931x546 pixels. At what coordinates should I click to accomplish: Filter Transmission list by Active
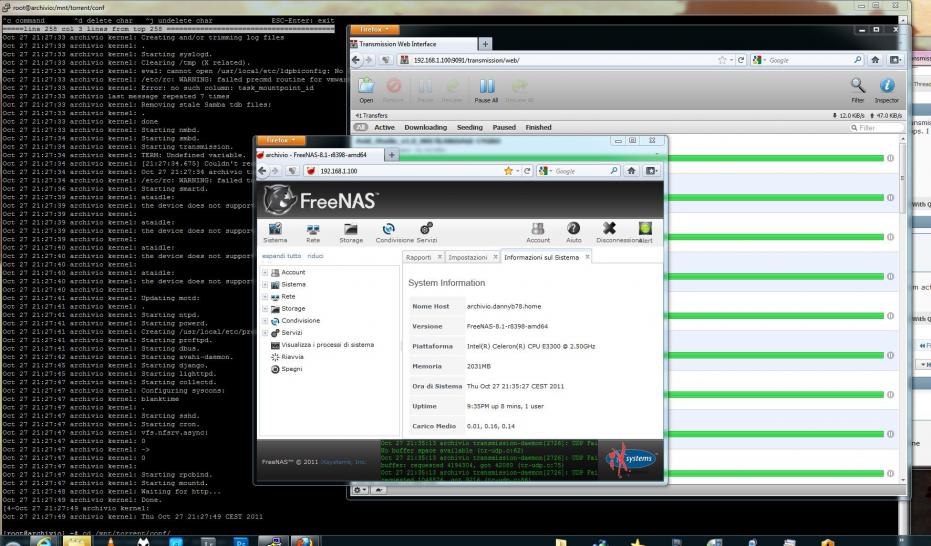coord(384,127)
